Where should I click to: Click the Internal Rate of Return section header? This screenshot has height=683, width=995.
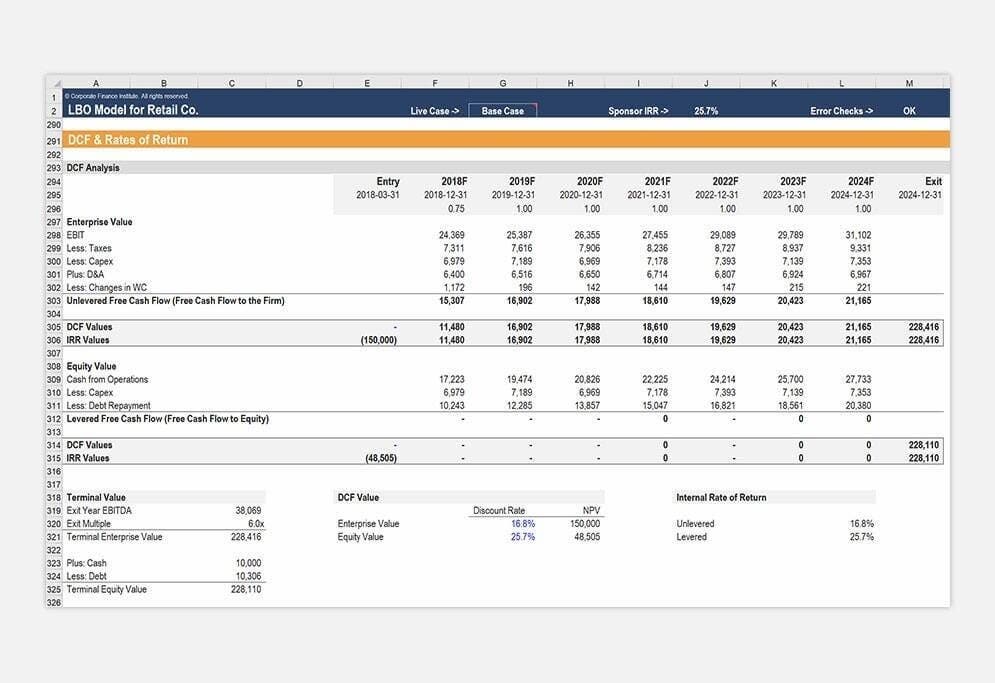722,497
